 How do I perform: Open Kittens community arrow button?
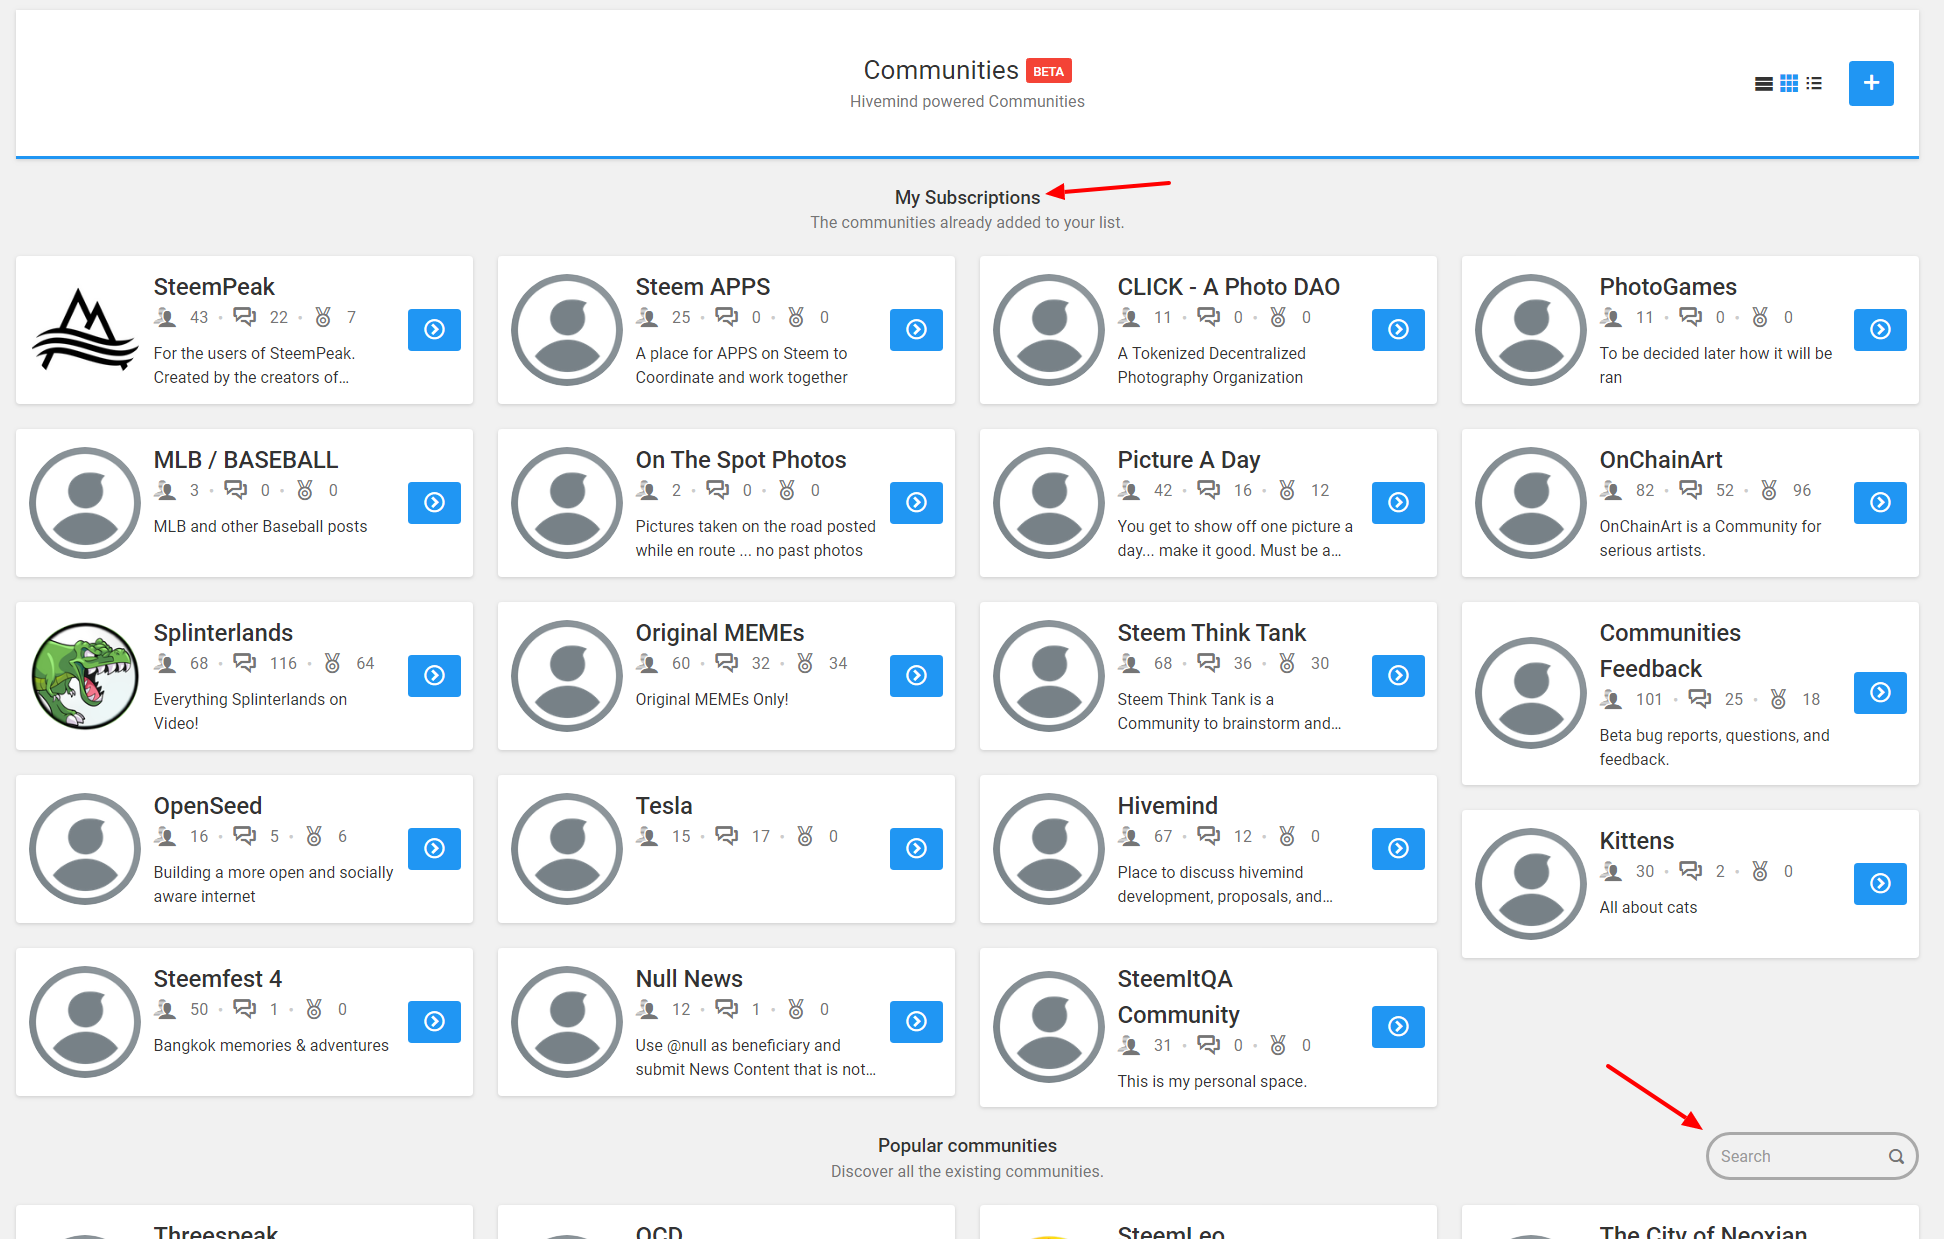[1880, 884]
